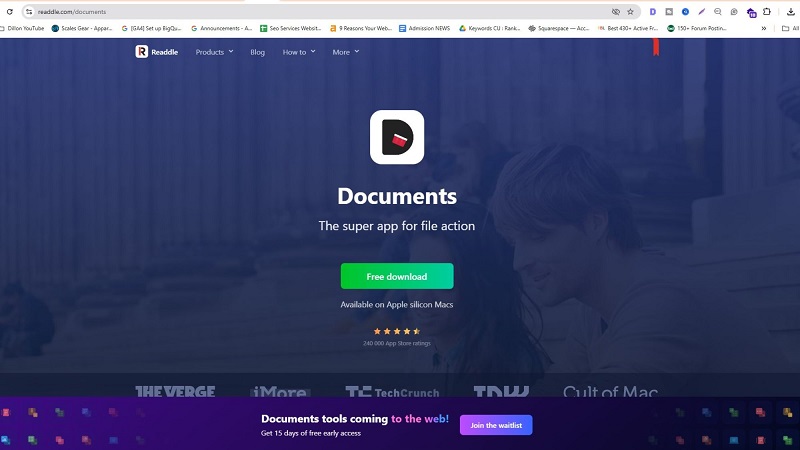Expand the How to dropdown menu
800x450 pixels.
pos(298,52)
